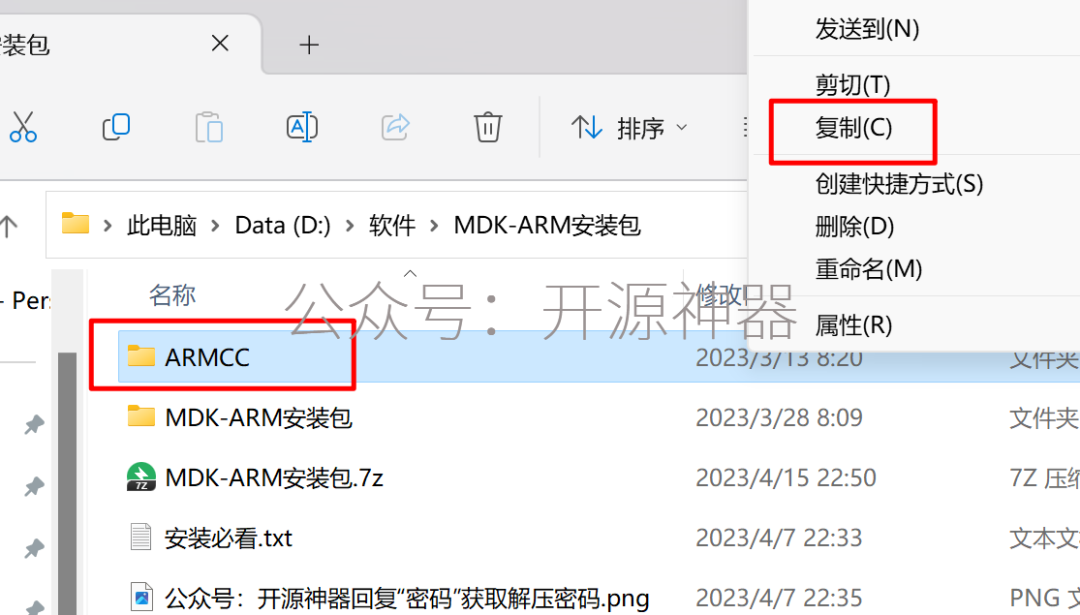Click the Cut scissors icon in toolbar

(23, 127)
